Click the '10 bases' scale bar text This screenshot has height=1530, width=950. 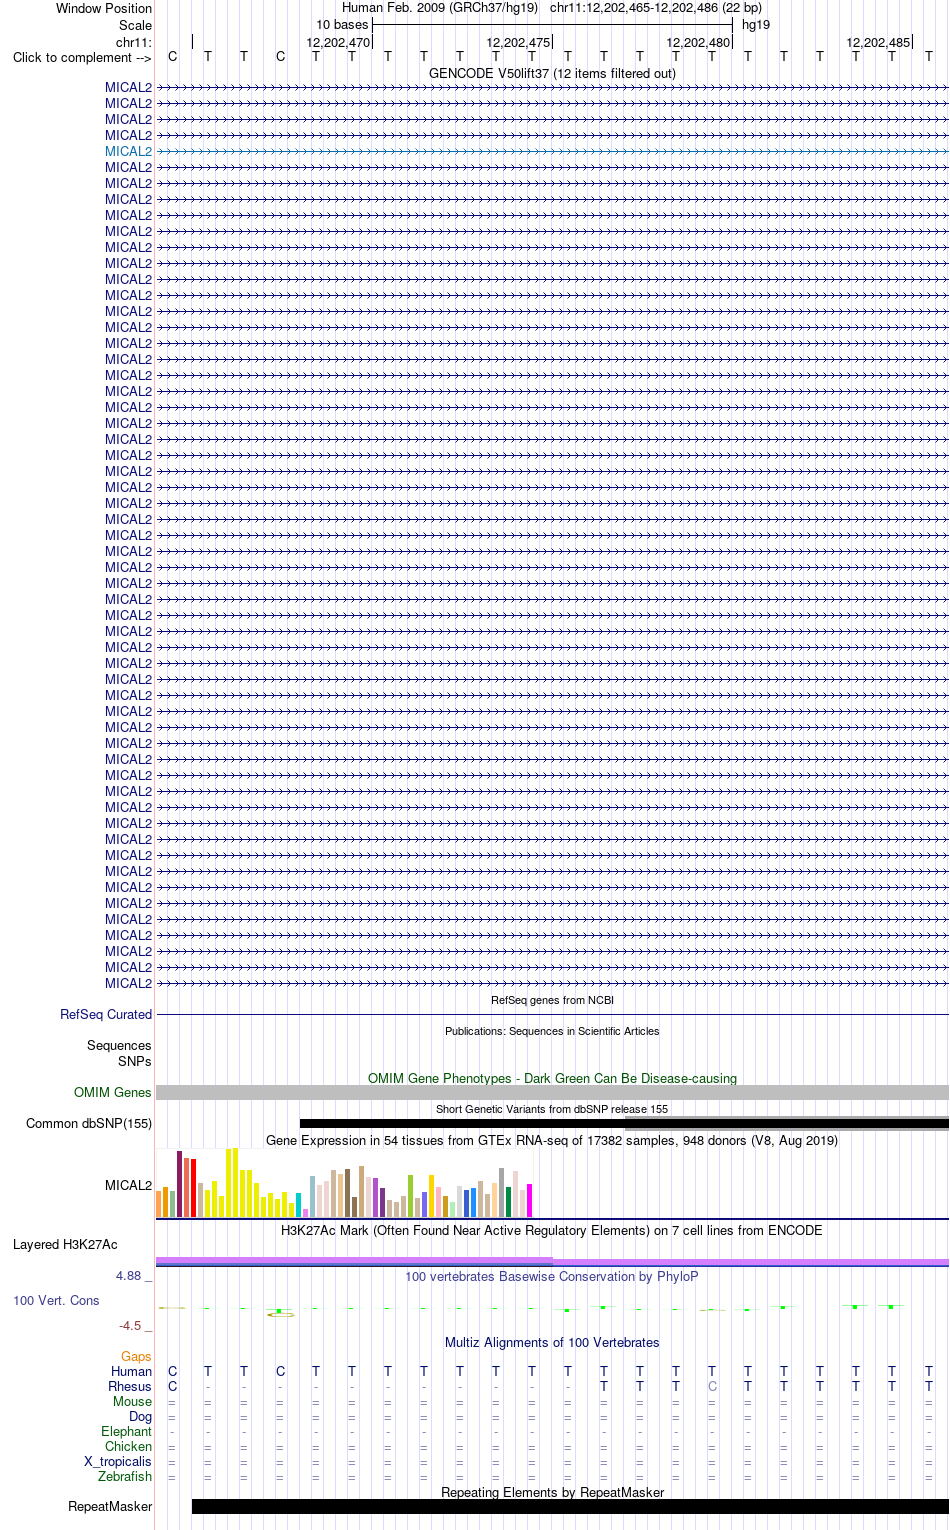tap(342, 25)
